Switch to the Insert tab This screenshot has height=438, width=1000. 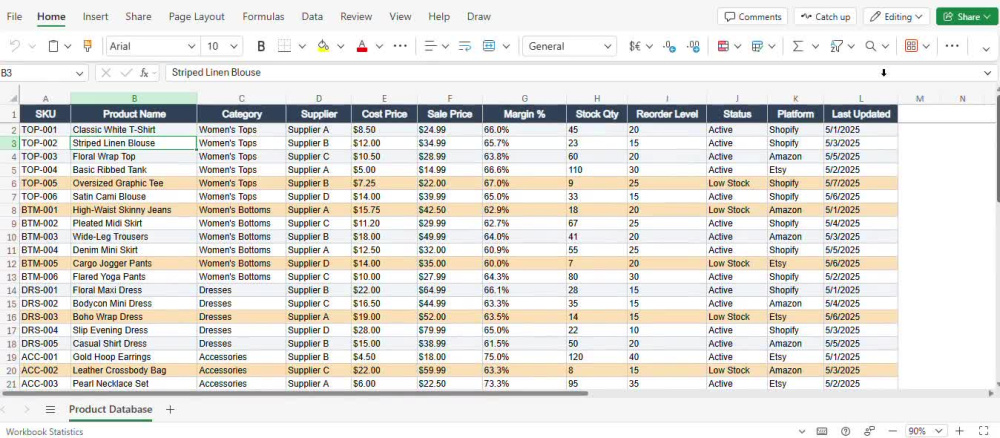click(x=96, y=17)
